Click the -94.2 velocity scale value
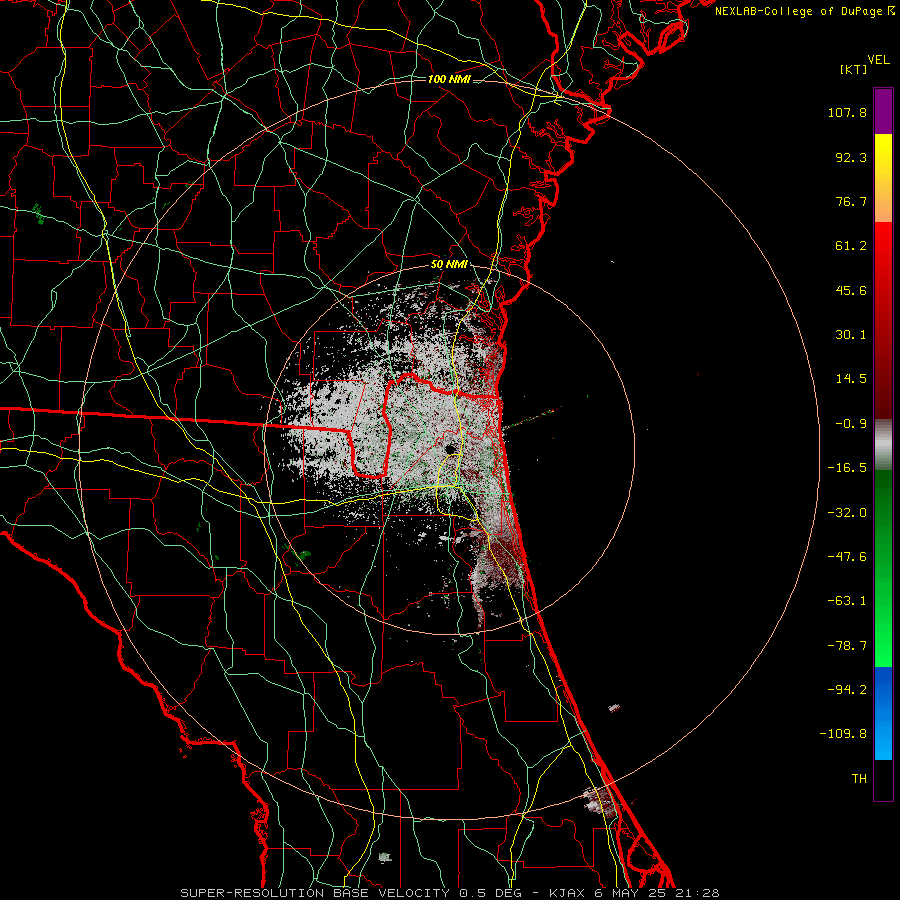The image size is (900, 900). pyautogui.click(x=847, y=689)
